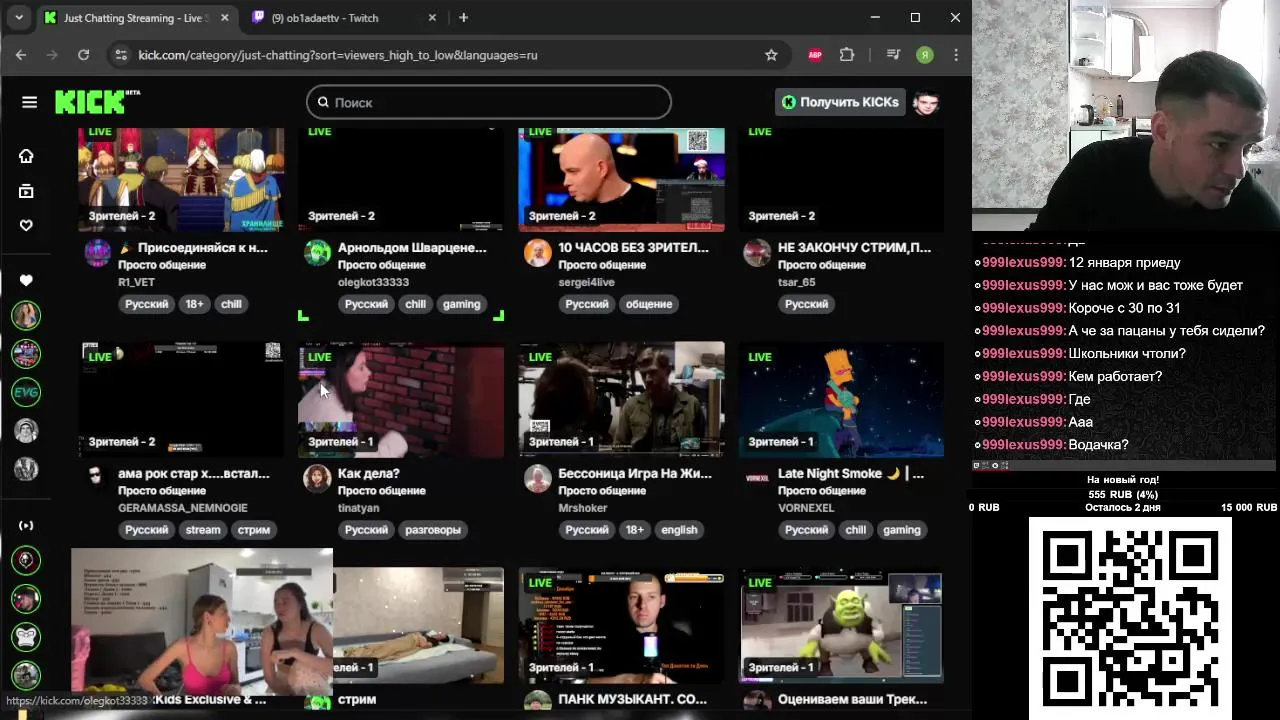Open olegkot33333 channel avatar
The height and width of the screenshot is (720, 1280).
[317, 253]
